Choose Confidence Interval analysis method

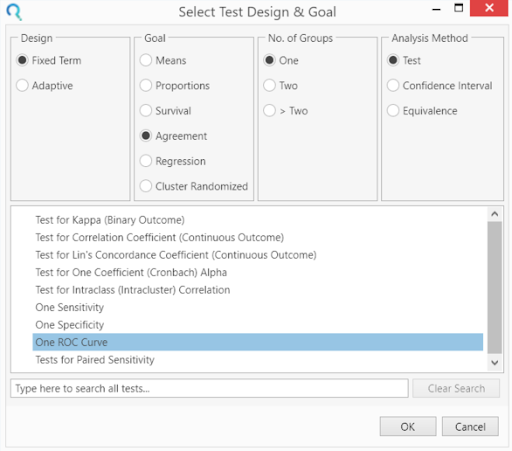(393, 86)
